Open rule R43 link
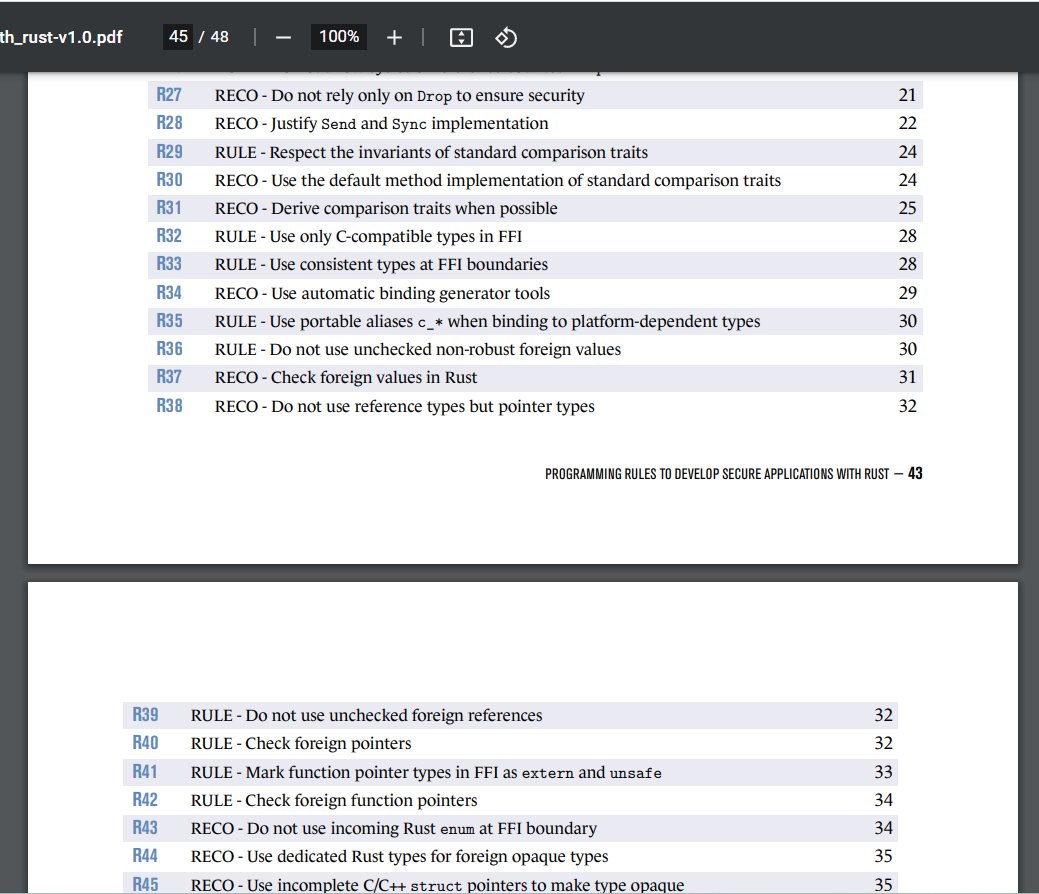The width and height of the screenshot is (1039, 894). pyautogui.click(x=145, y=828)
